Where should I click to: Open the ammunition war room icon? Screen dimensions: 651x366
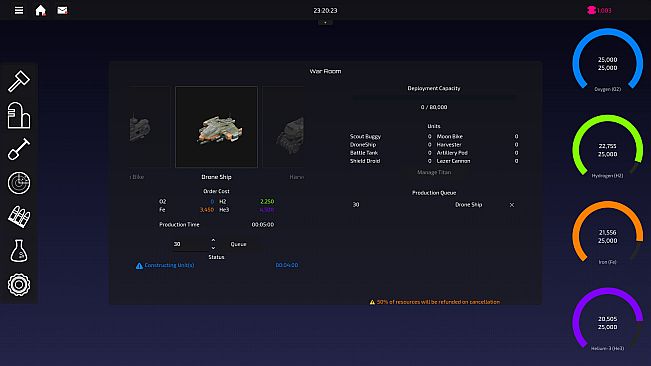19,217
